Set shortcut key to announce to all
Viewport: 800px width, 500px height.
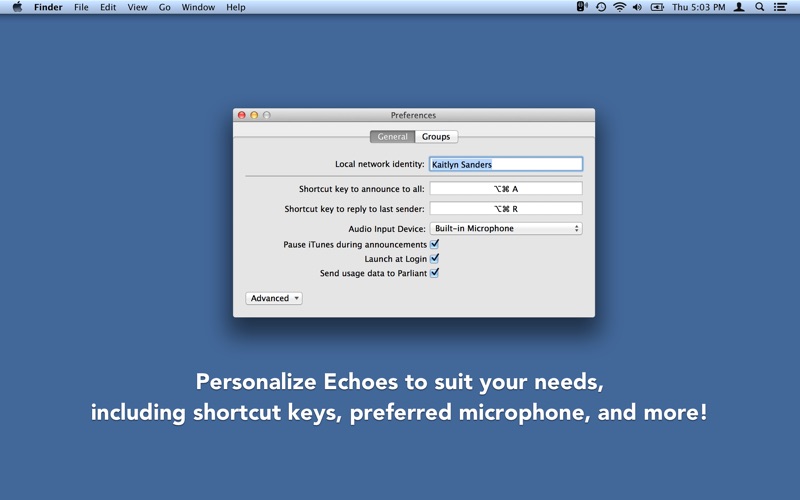tap(506, 189)
